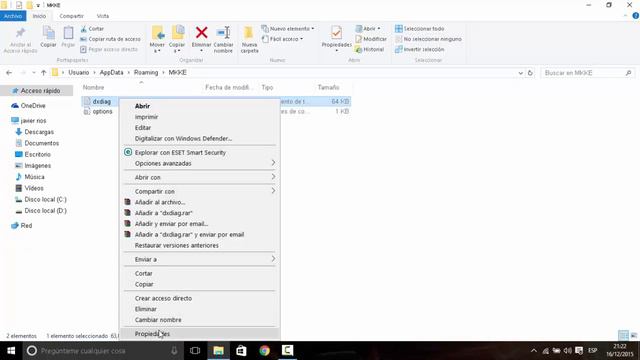
Task: Click the Pegar clipboard icon
Action: [68, 33]
